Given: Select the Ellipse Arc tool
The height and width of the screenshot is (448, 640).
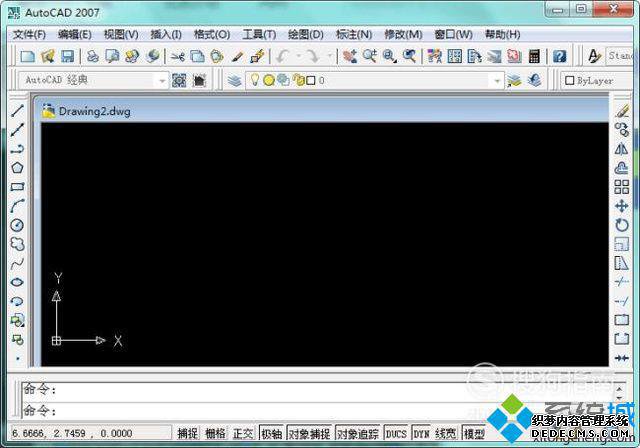Looking at the screenshot, I should 17,301.
